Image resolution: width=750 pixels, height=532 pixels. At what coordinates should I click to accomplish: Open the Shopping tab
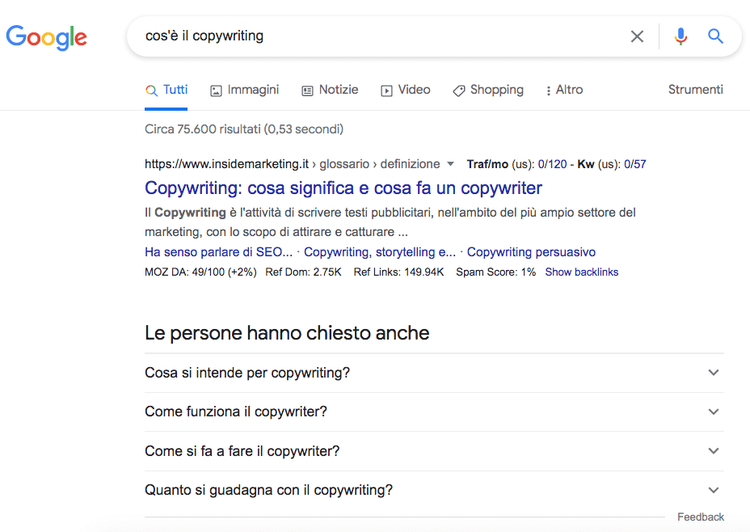coord(488,90)
